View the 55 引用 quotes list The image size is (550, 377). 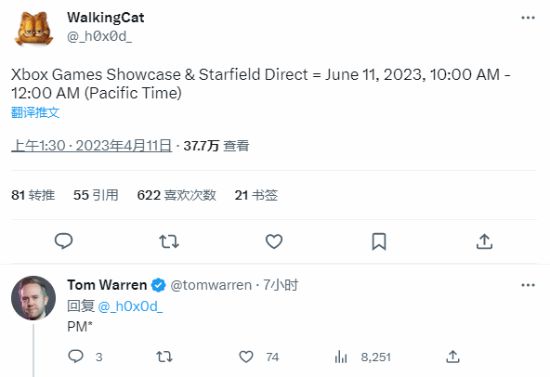pos(96,195)
